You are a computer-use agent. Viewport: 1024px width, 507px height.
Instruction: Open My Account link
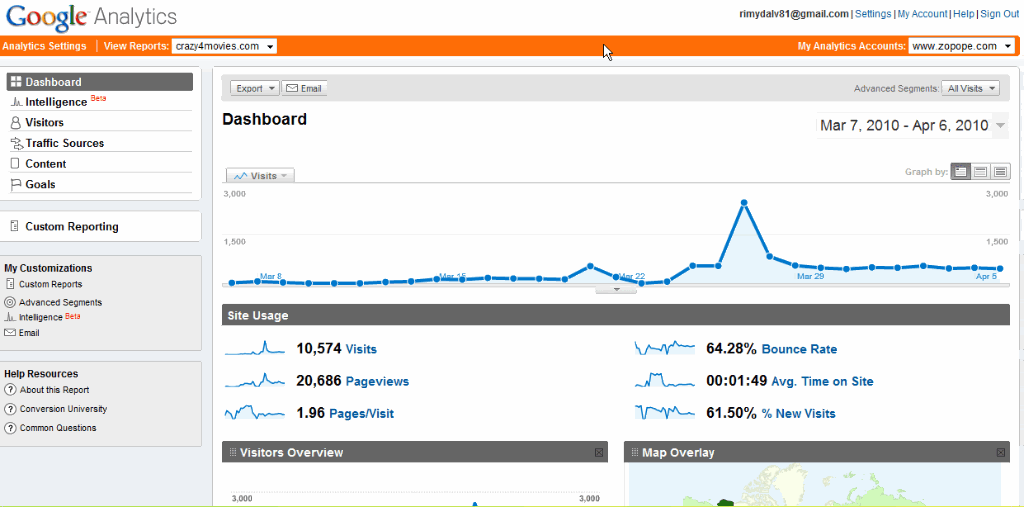[922, 14]
